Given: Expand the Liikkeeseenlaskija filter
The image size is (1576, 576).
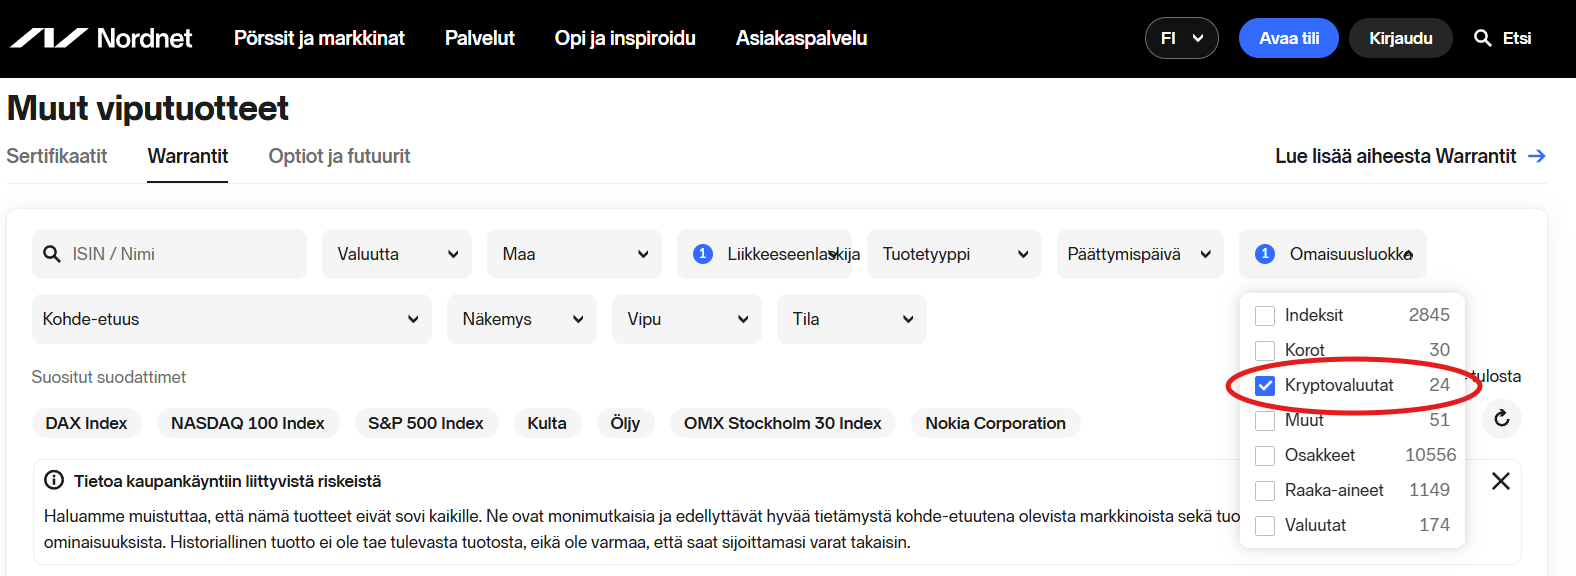Looking at the screenshot, I should [764, 254].
